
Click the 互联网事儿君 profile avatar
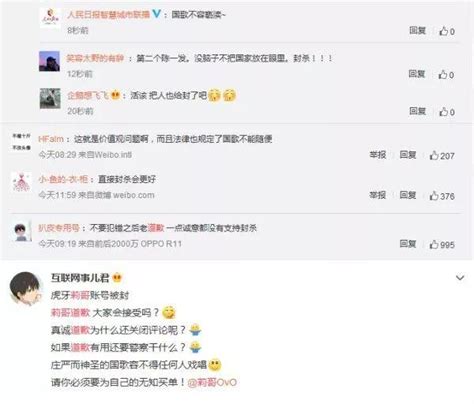pos(26,288)
